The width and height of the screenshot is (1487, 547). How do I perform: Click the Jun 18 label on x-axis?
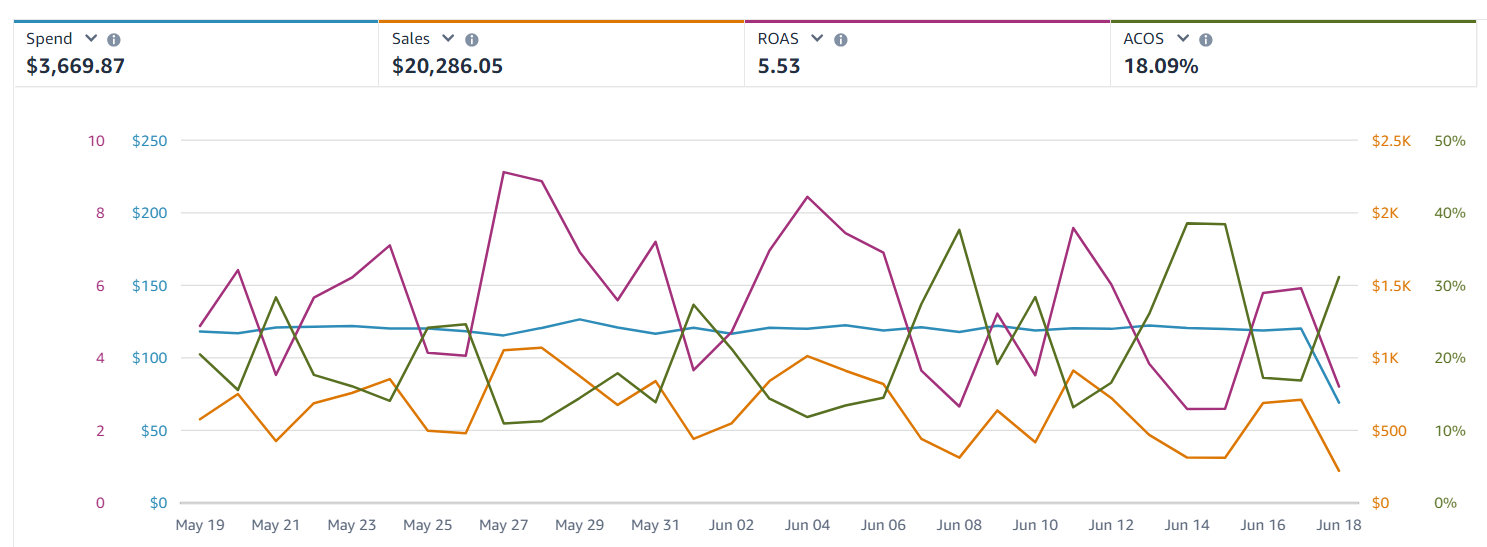[1339, 525]
